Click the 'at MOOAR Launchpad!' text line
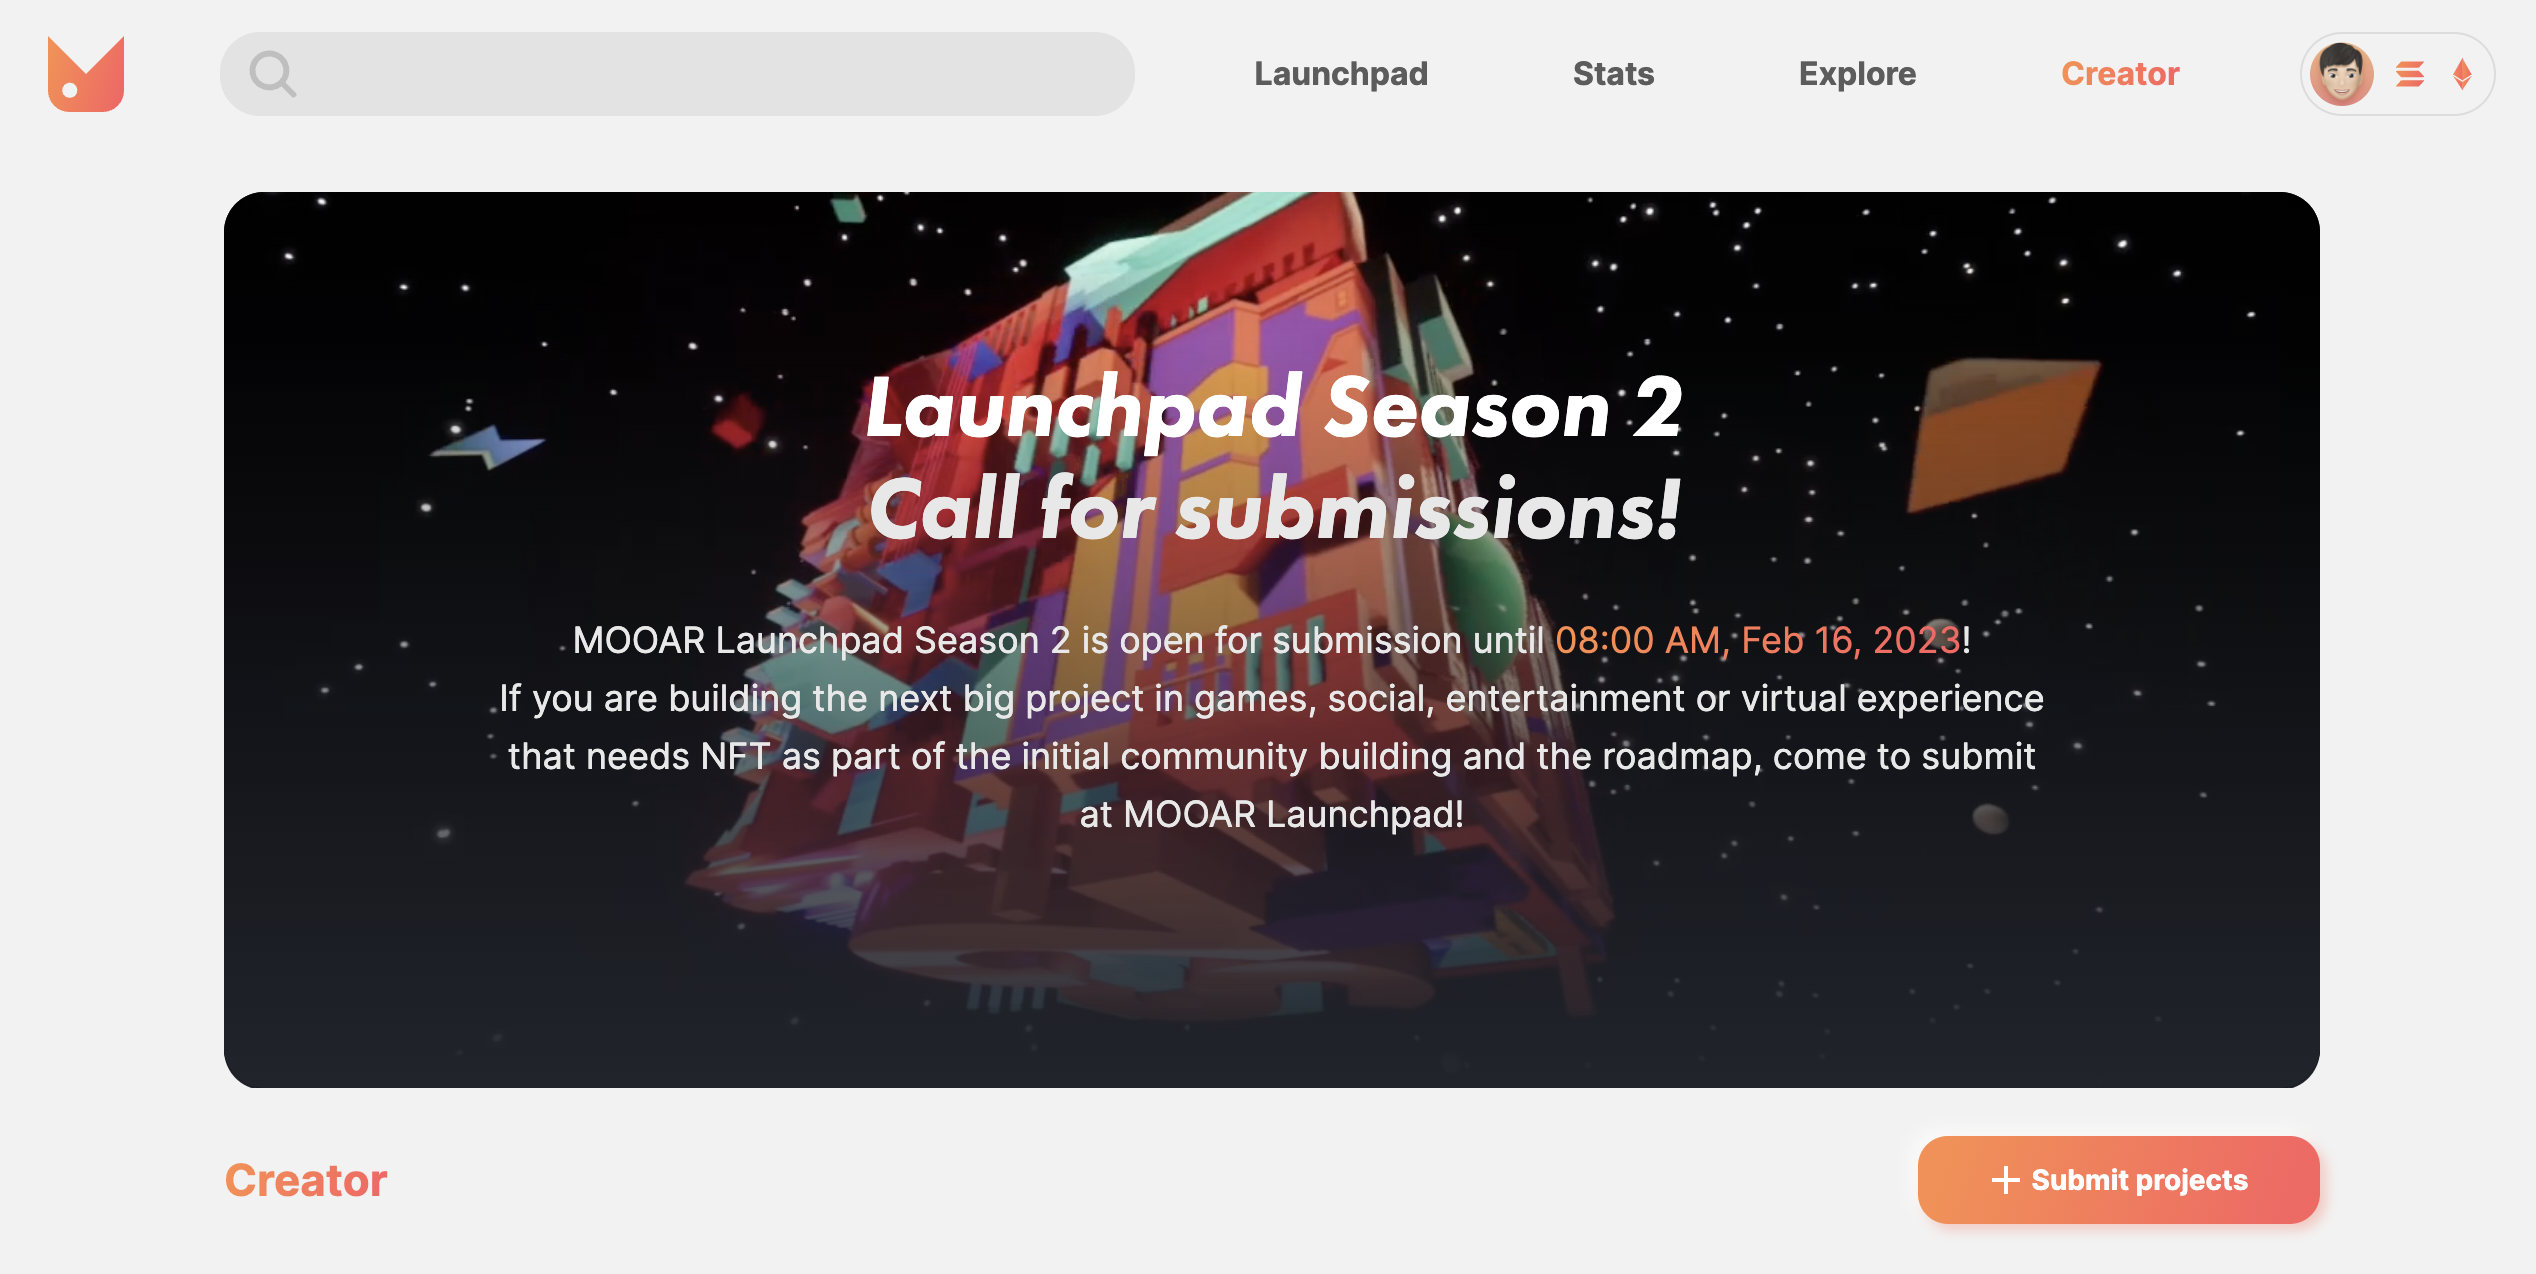This screenshot has width=2536, height=1274. (1272, 814)
